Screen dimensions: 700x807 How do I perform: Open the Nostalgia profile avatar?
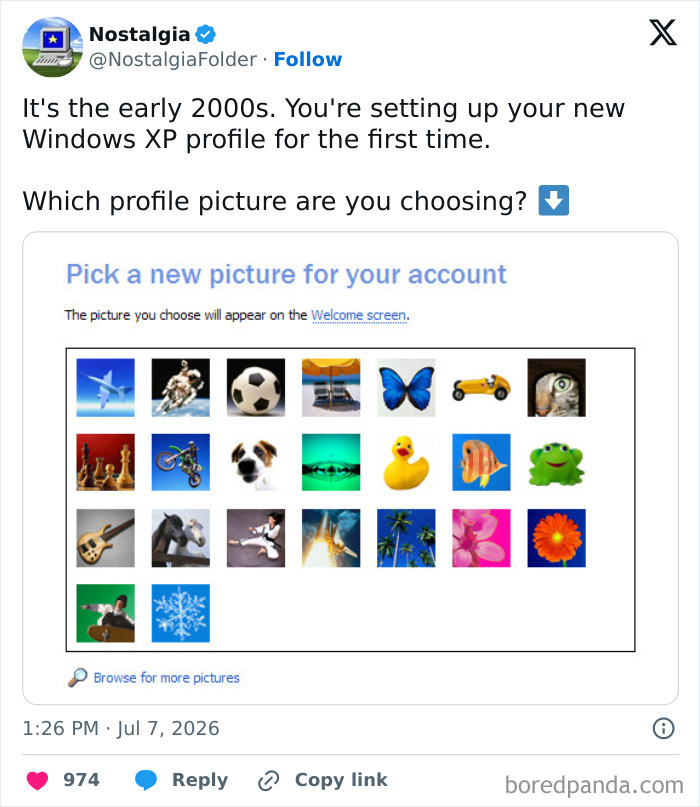[52, 47]
